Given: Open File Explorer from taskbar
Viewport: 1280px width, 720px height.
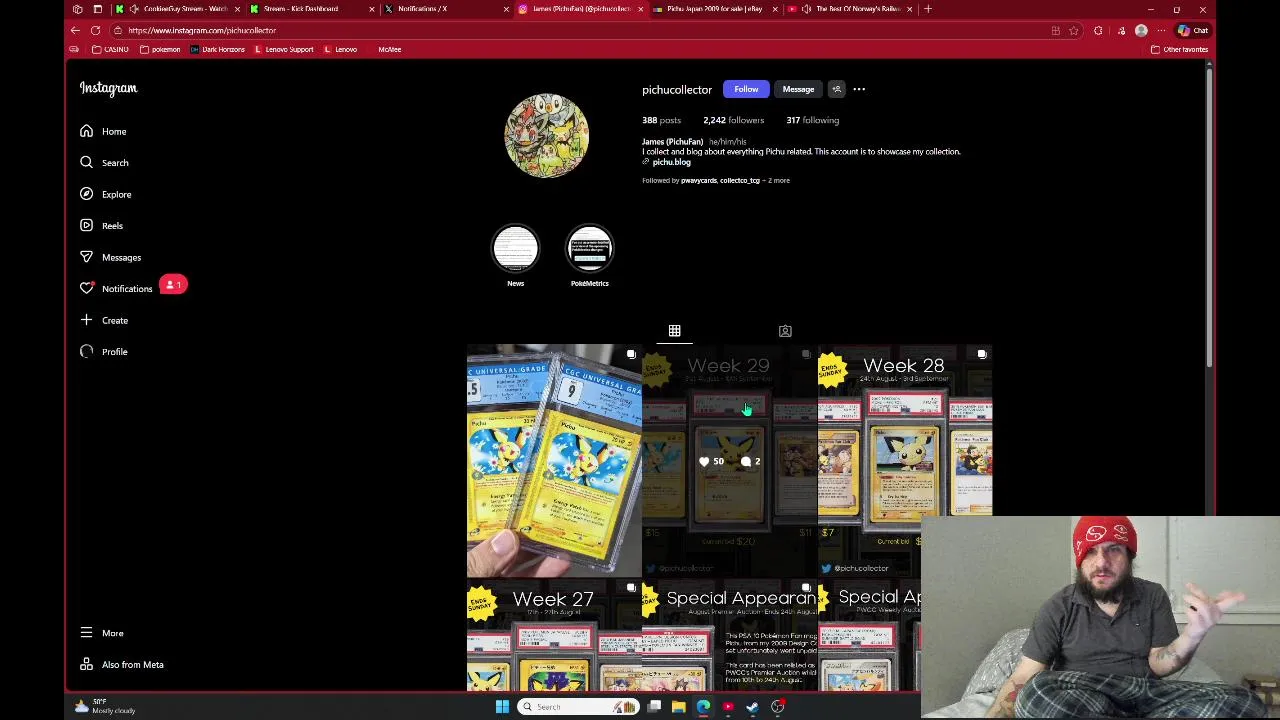Looking at the screenshot, I should [x=678, y=707].
